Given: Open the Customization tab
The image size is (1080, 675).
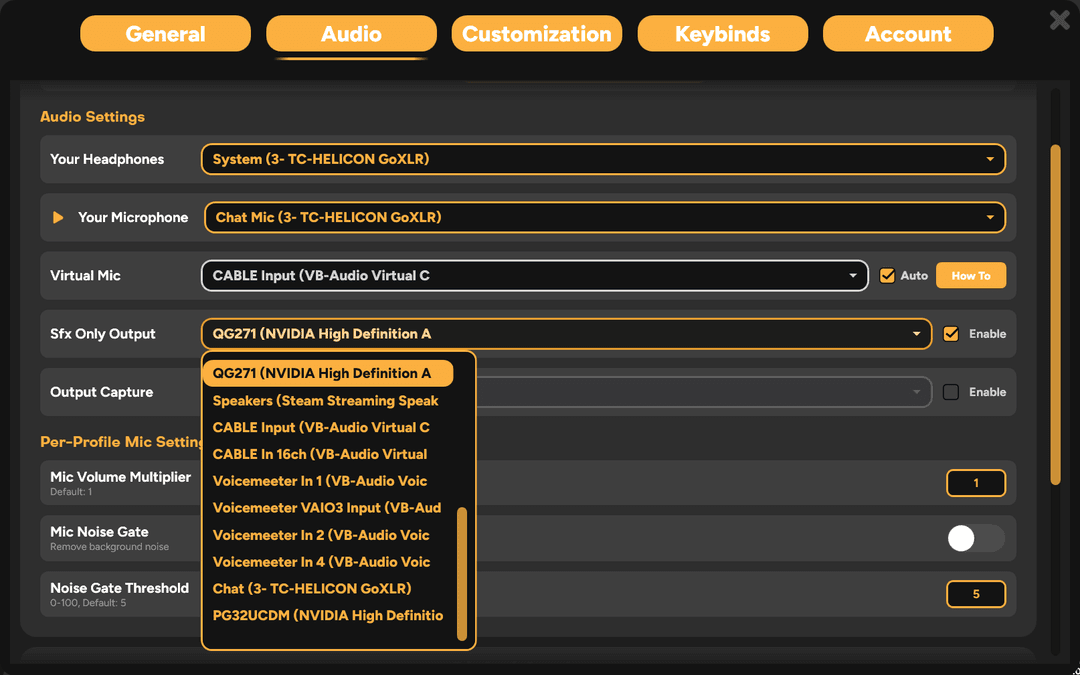Looking at the screenshot, I should point(536,33).
